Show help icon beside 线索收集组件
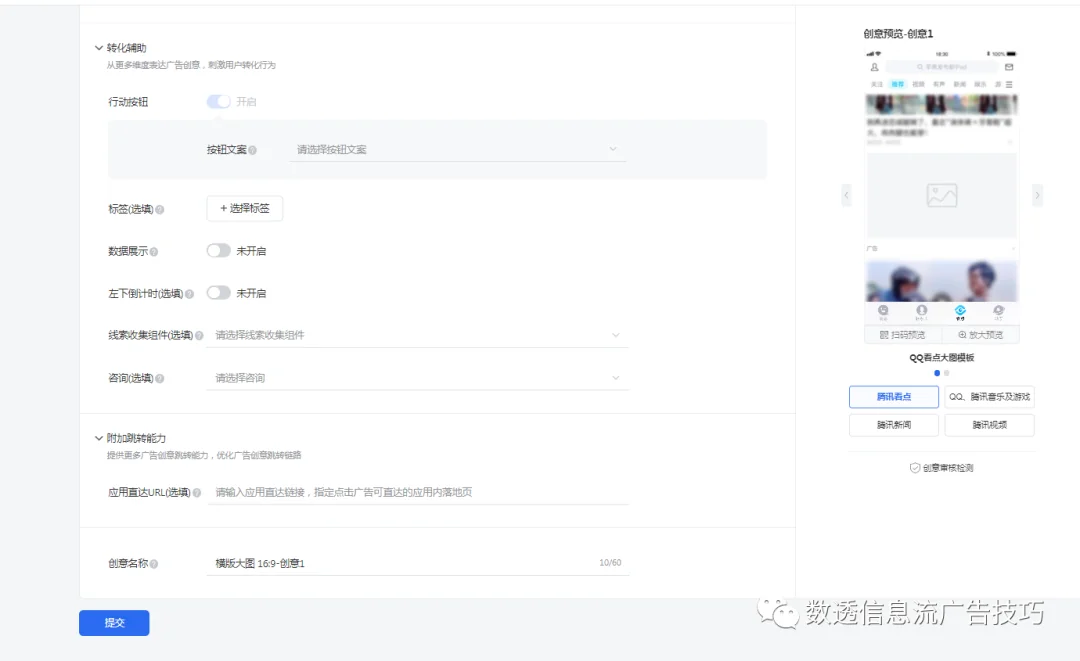Image resolution: width=1080 pixels, height=661 pixels. tap(199, 336)
